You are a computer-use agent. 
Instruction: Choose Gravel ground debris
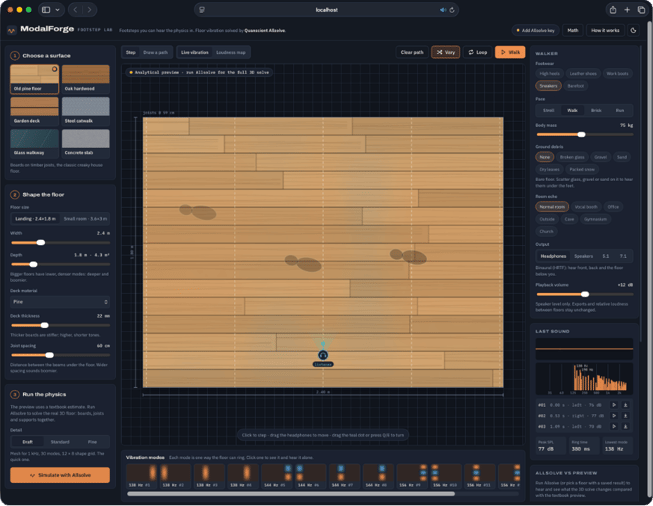tap(600, 157)
